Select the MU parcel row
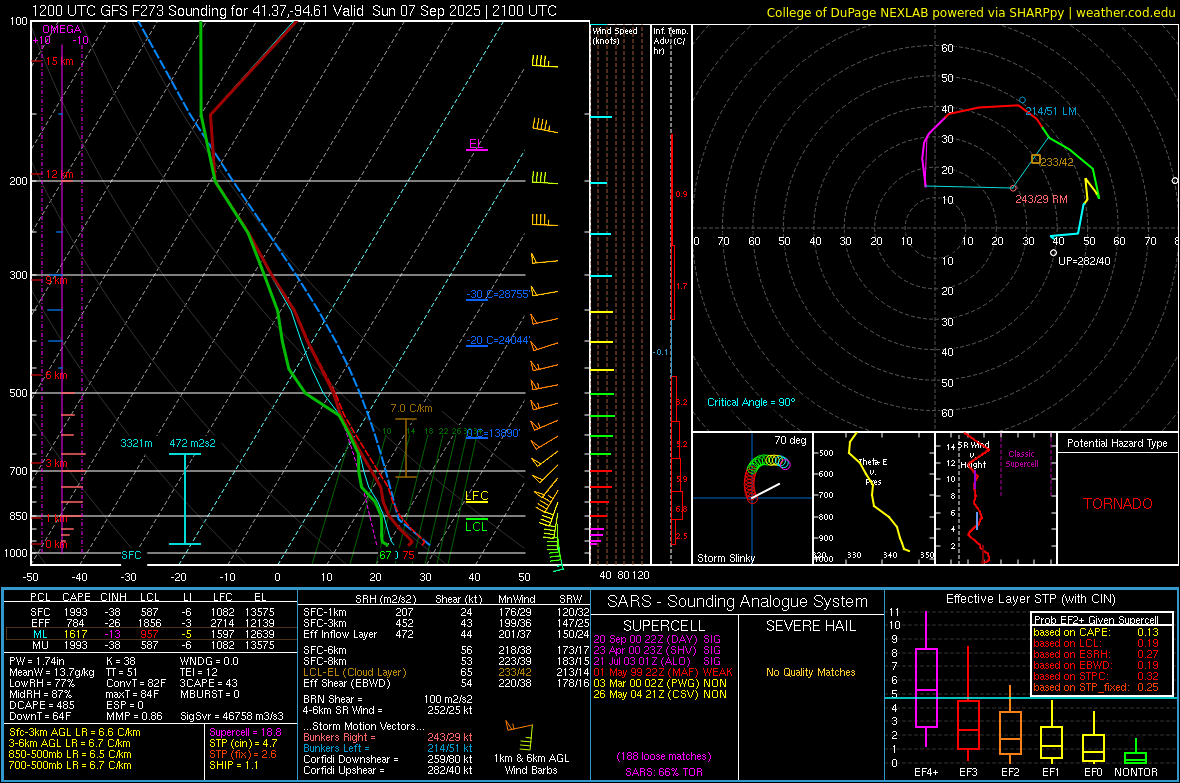 click(x=151, y=644)
